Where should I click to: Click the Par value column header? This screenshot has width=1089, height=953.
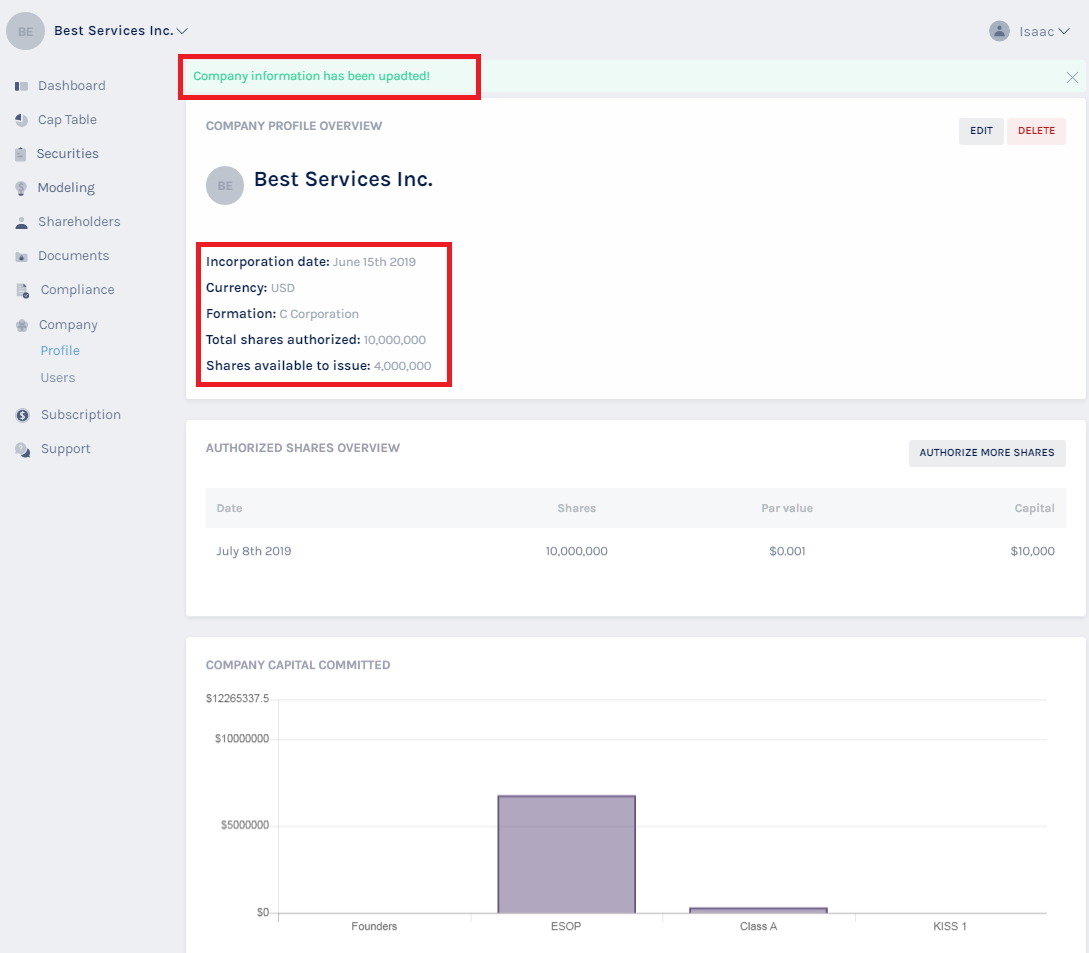point(787,508)
